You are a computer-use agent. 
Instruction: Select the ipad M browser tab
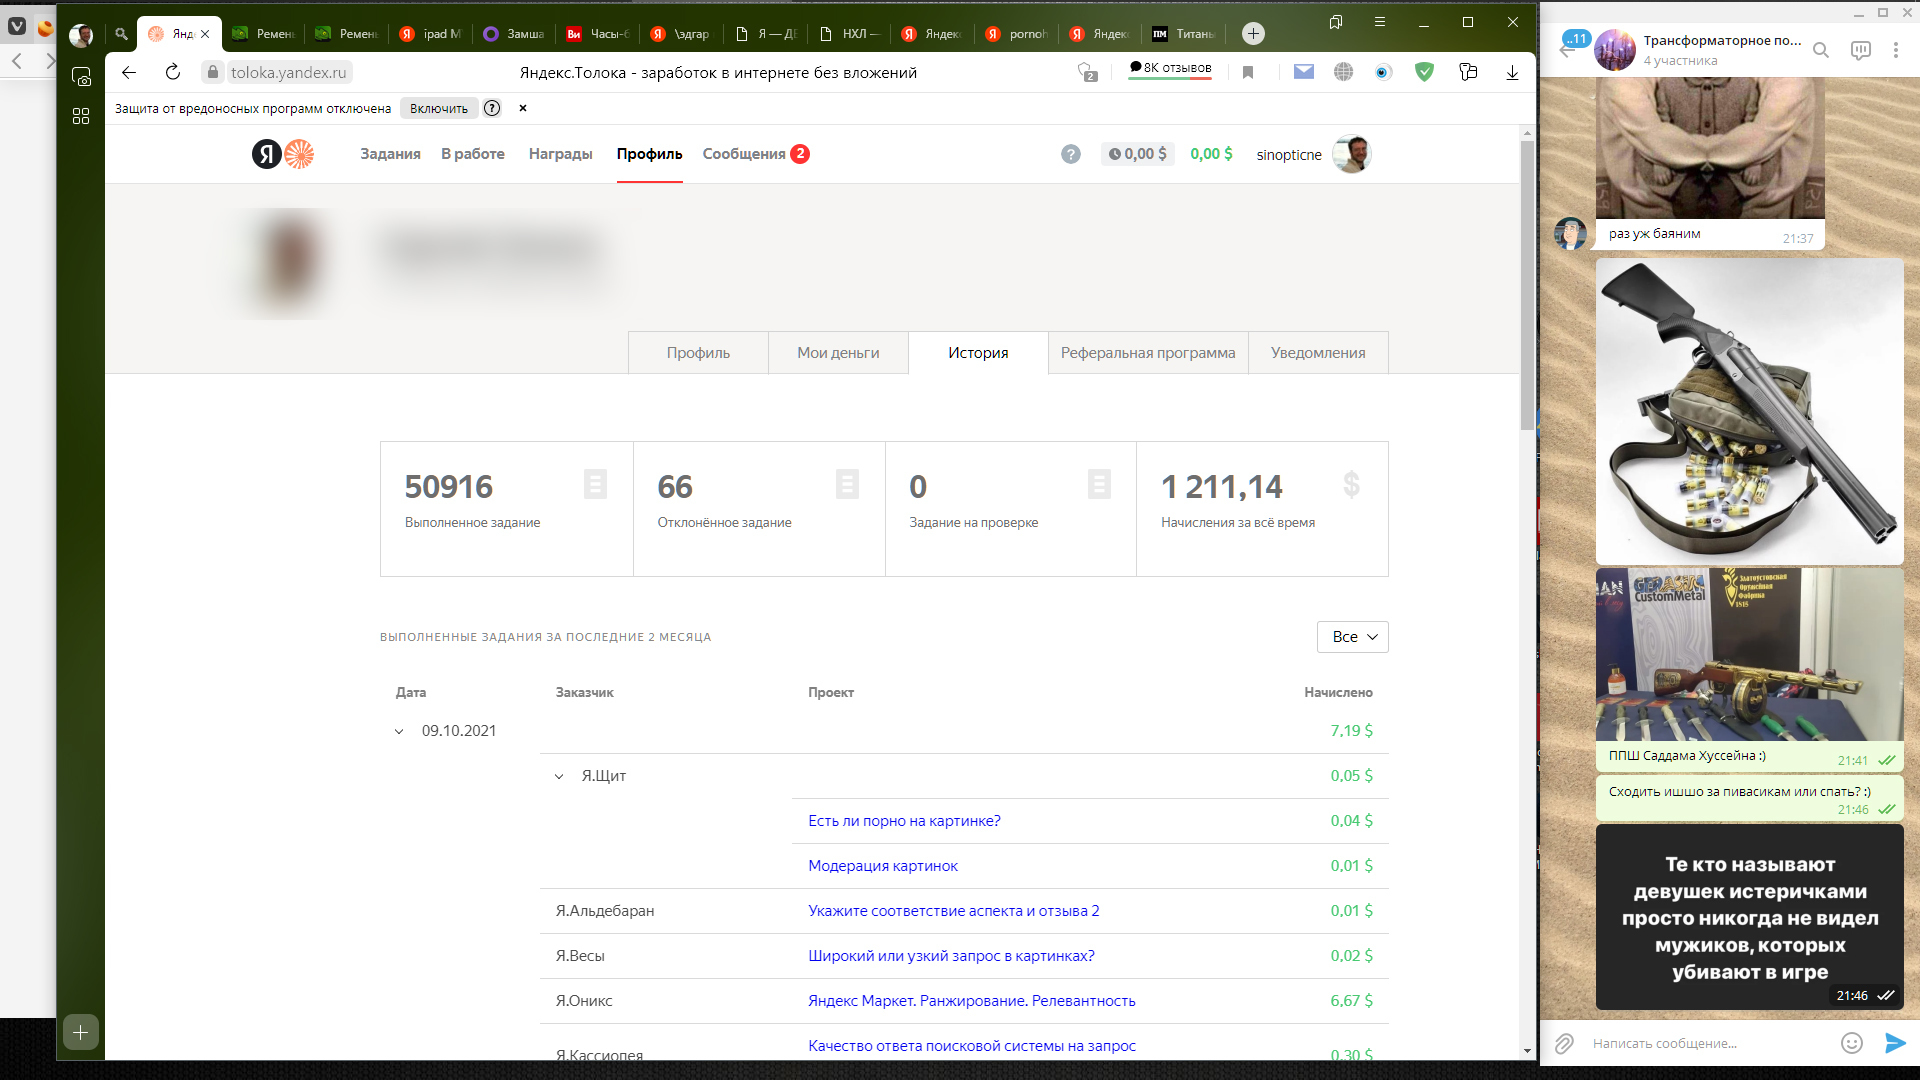(431, 33)
